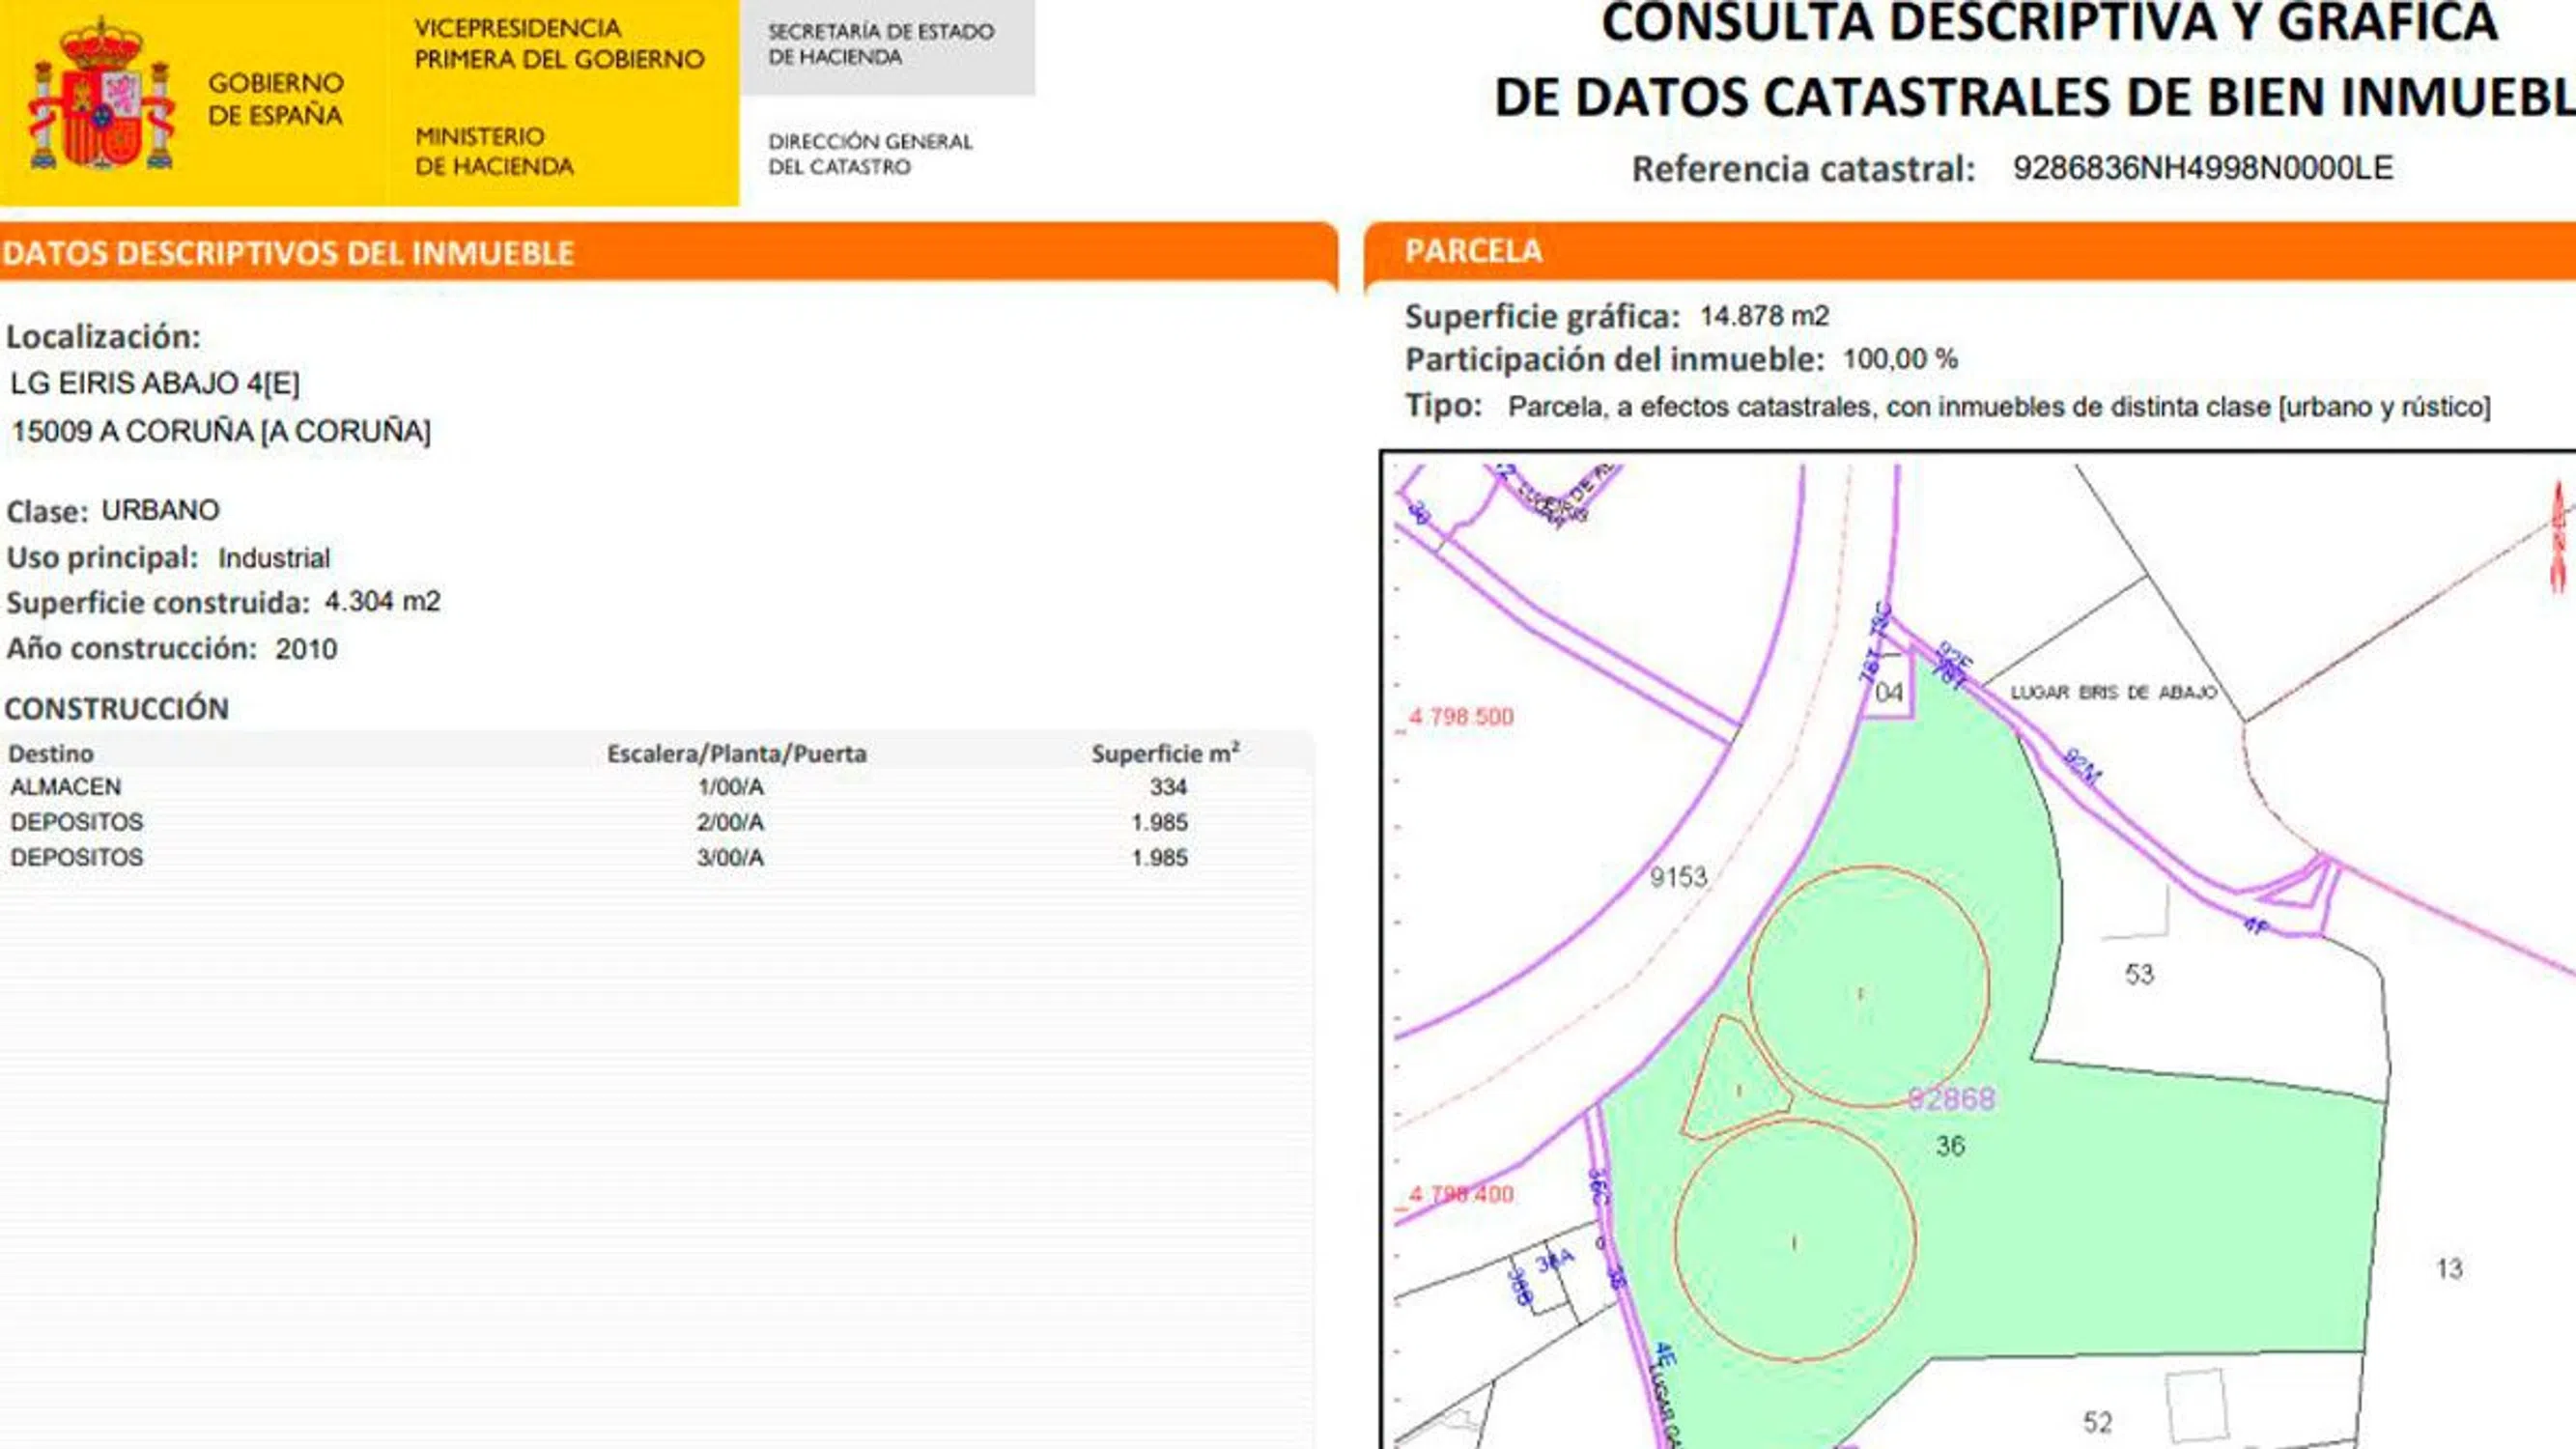
Task: Click the Dirección General del Catastro text
Action: pos(869,154)
